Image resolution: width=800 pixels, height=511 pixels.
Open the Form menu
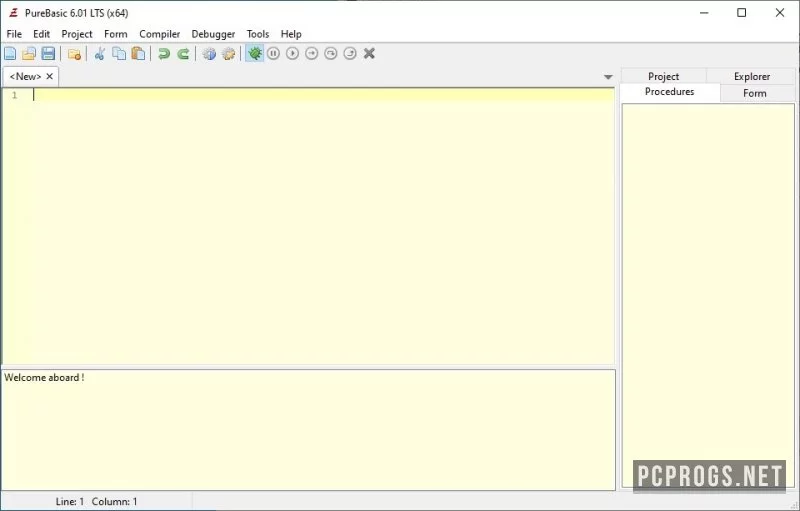(x=116, y=34)
